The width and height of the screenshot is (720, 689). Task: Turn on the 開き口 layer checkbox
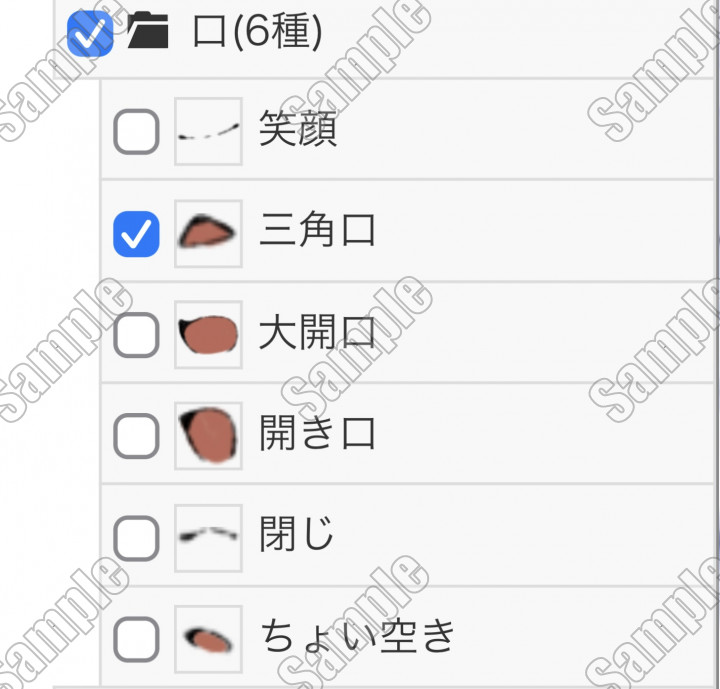136,436
